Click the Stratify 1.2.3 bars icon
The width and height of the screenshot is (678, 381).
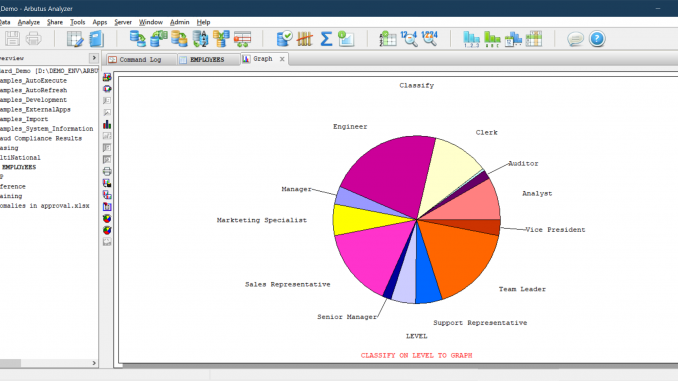tap(471, 39)
